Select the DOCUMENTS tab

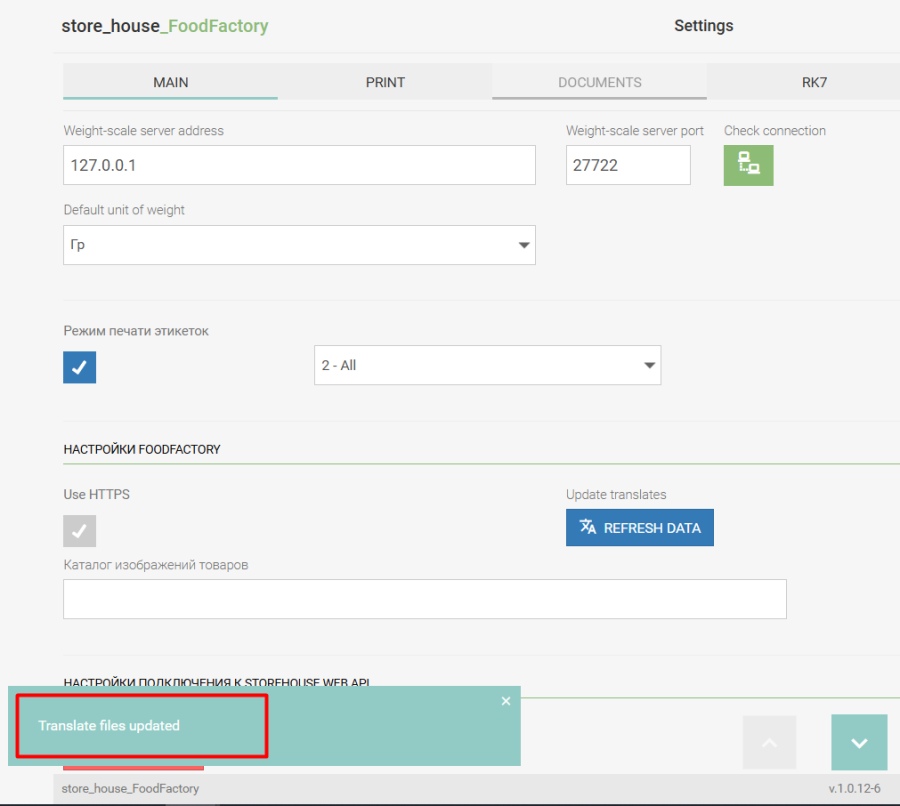[599, 82]
